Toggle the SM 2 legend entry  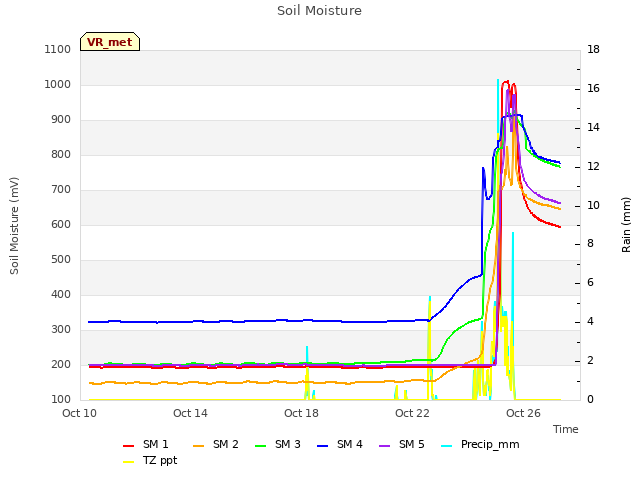[216, 444]
